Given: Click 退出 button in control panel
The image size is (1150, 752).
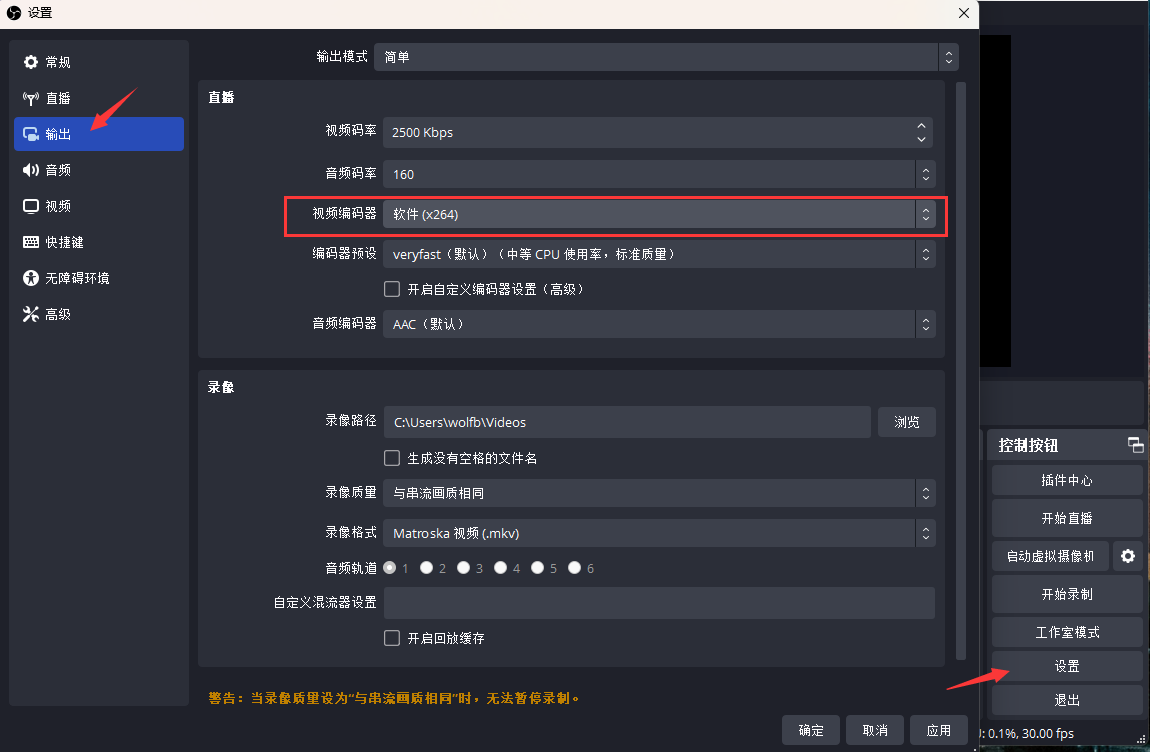Looking at the screenshot, I should (x=1067, y=700).
